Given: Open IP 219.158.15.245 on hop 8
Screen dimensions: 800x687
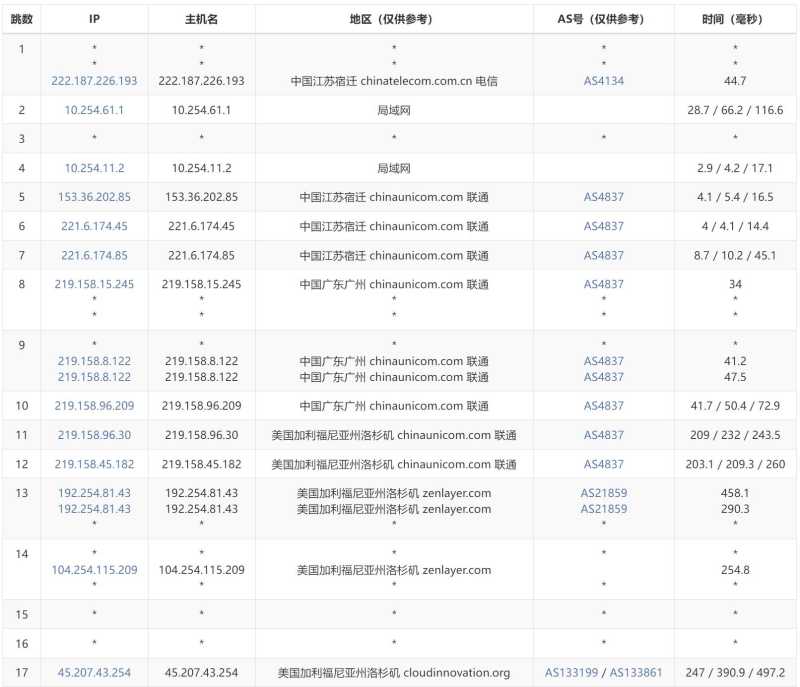Looking at the screenshot, I should tap(94, 284).
